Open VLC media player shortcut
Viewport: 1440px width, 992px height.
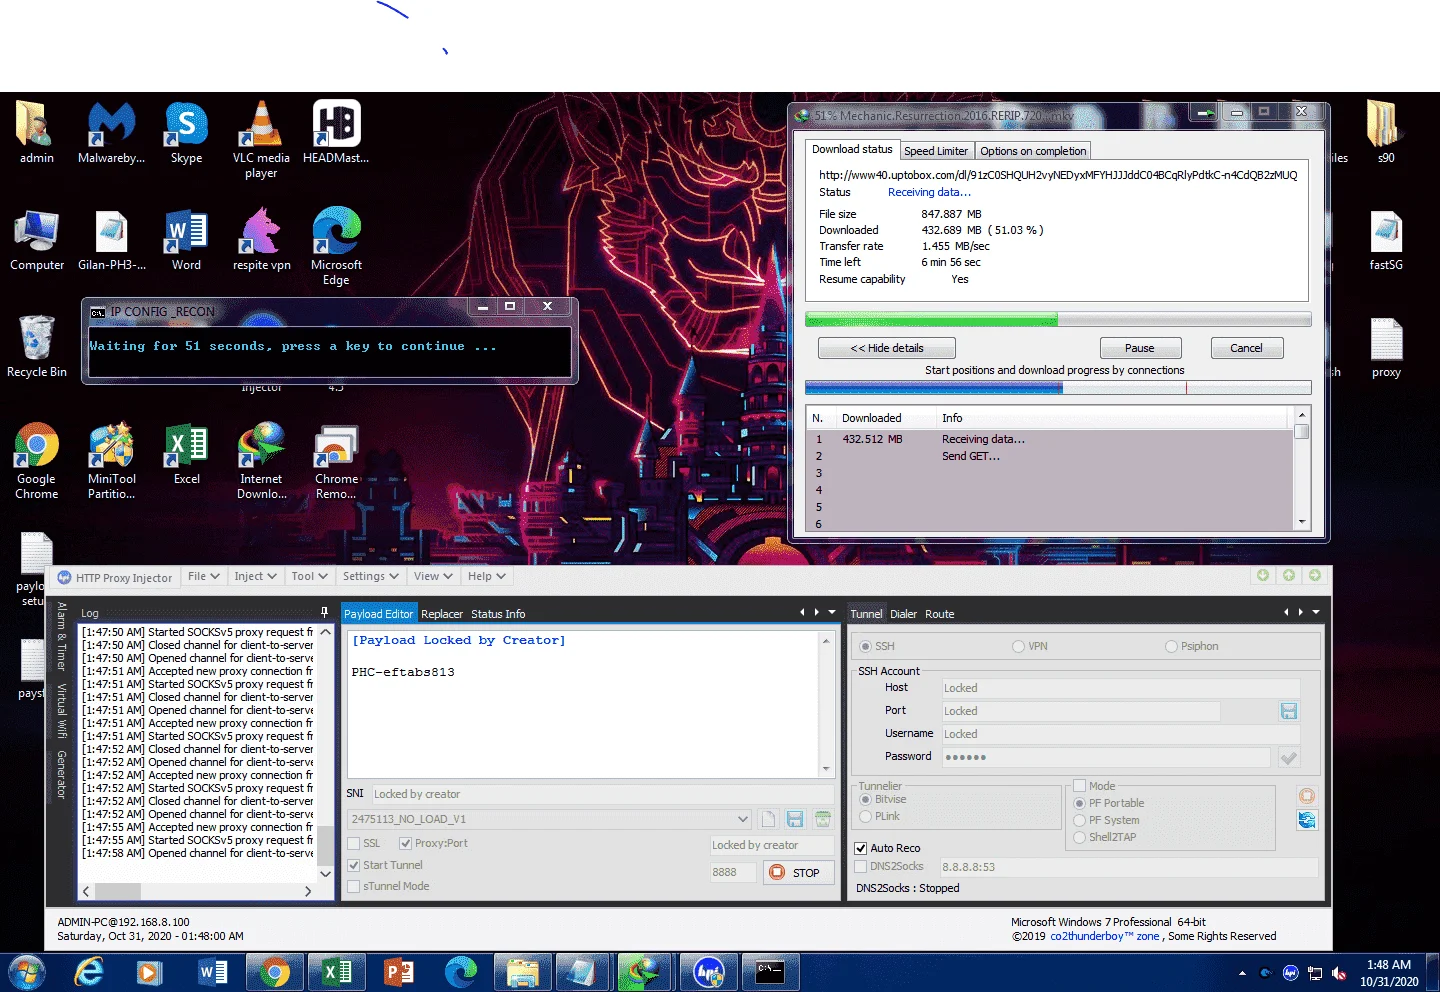(x=261, y=139)
